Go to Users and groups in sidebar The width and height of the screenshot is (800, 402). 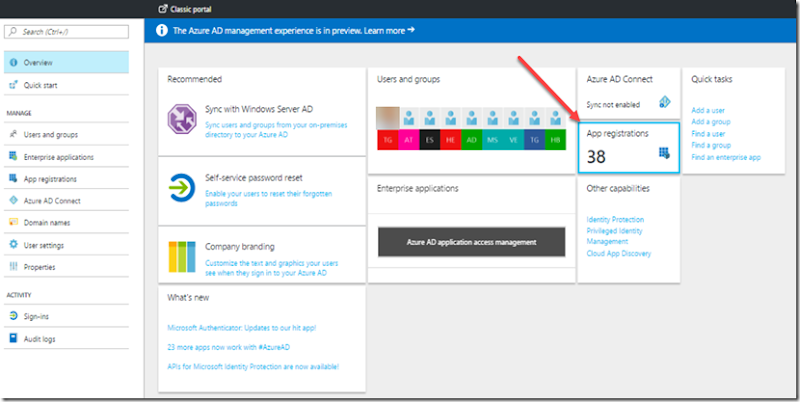[x=66, y=134]
